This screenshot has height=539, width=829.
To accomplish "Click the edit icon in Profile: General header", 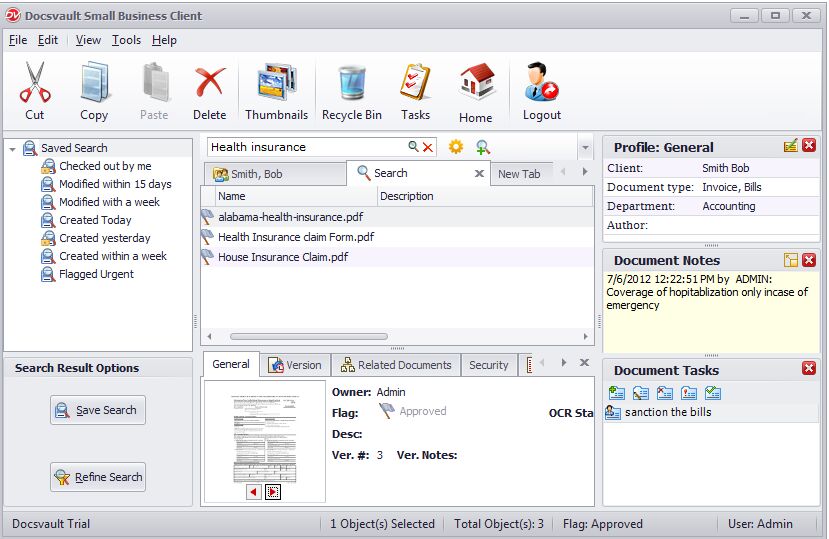I will tap(791, 146).
